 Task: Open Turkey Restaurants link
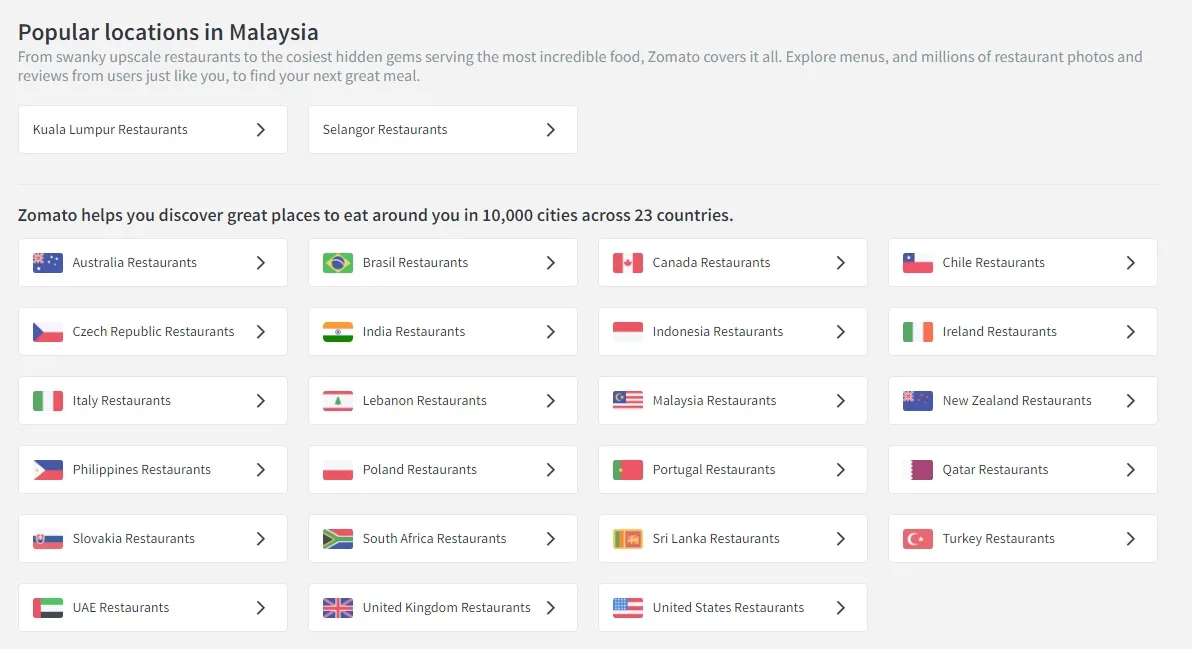[1022, 539]
